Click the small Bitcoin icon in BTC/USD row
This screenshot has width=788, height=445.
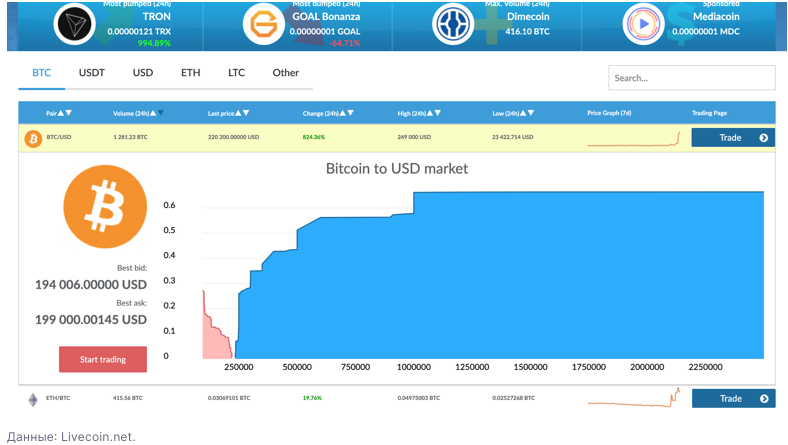[31, 138]
